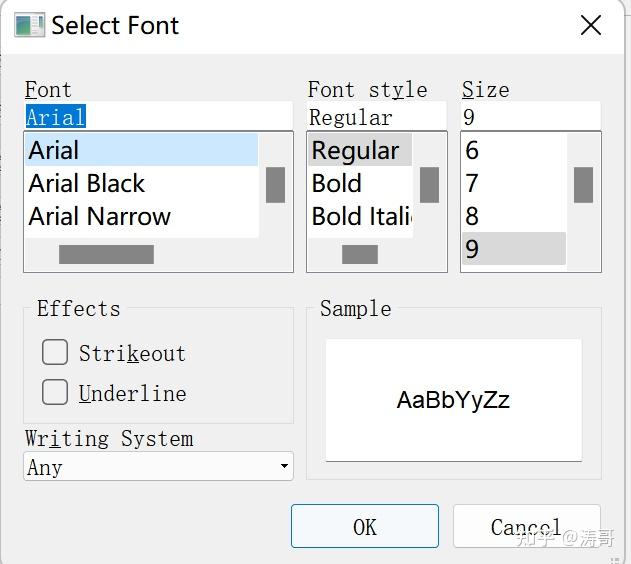The width and height of the screenshot is (631, 564).
Task: Click the Font name input field
Action: pyautogui.click(x=158, y=117)
